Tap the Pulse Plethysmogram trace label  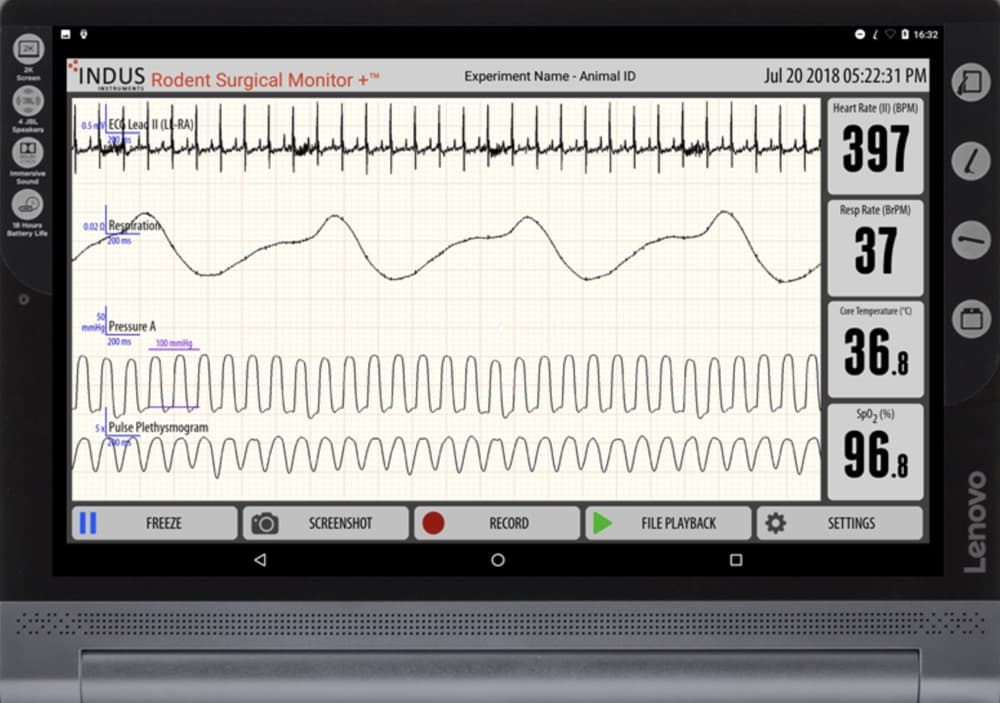click(x=158, y=427)
